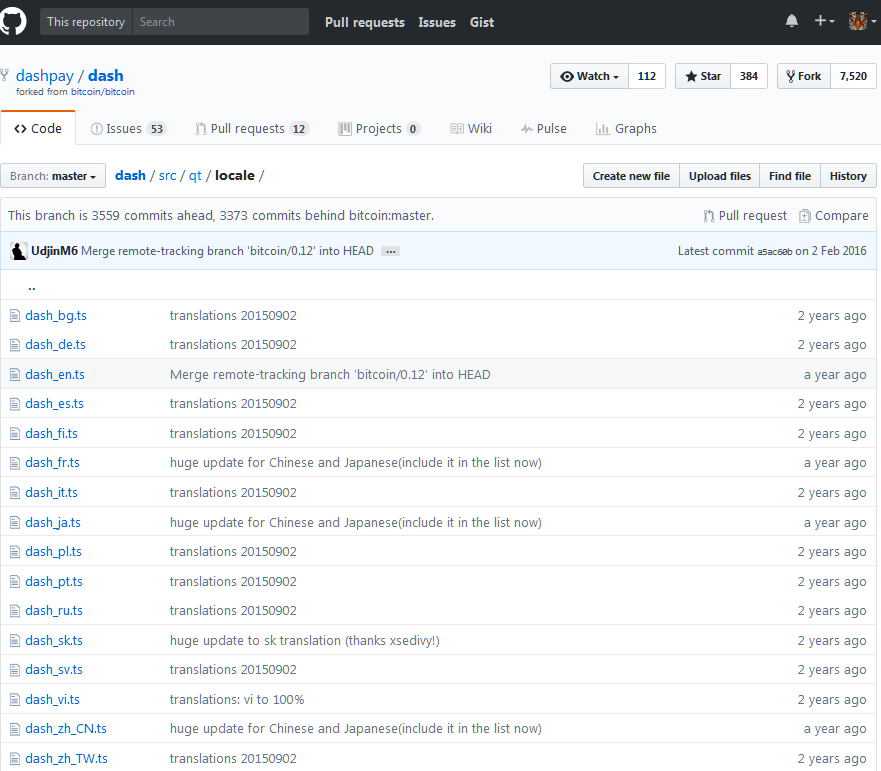Image resolution: width=881 pixels, height=771 pixels.
Task: View the 384 stargazers count
Action: (748, 76)
